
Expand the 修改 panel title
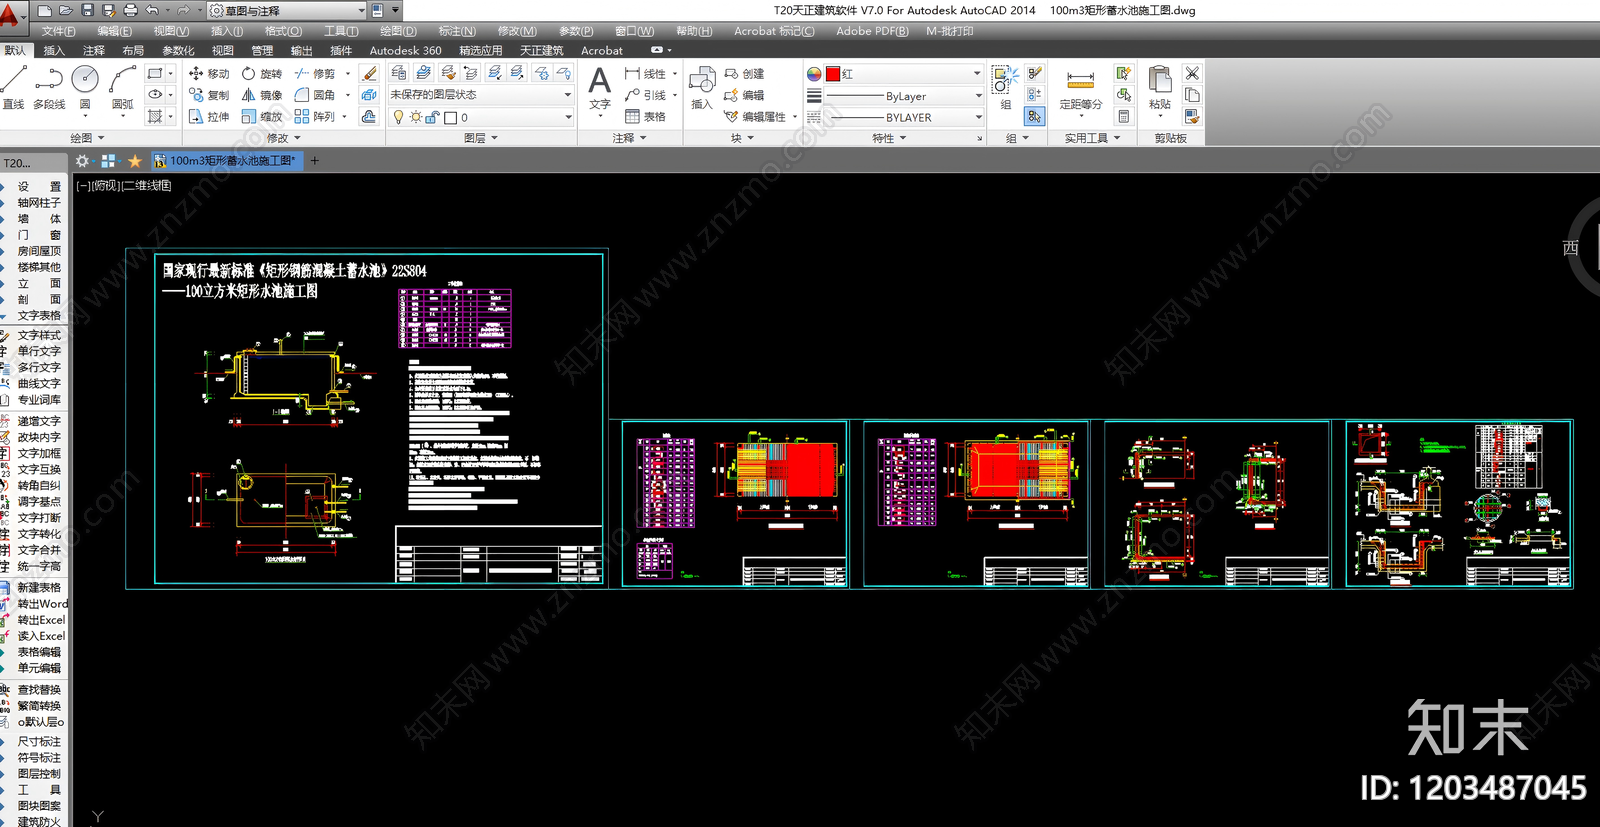(283, 138)
